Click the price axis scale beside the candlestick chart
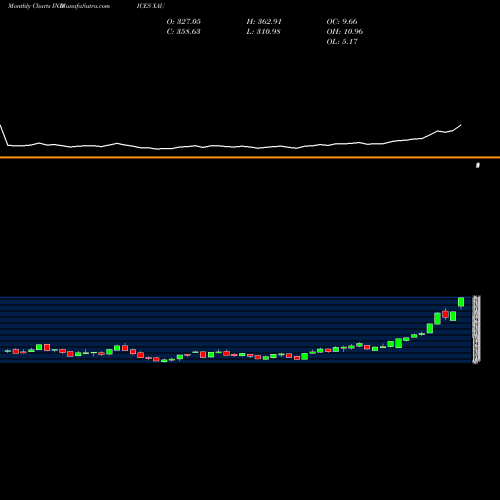Viewport: 500px width, 500px height. (477, 329)
